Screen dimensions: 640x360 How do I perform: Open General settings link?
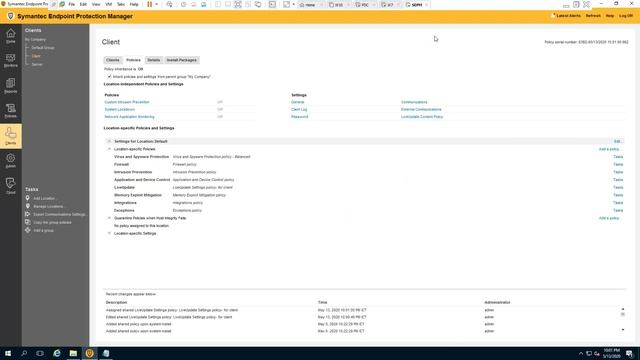coord(298,102)
